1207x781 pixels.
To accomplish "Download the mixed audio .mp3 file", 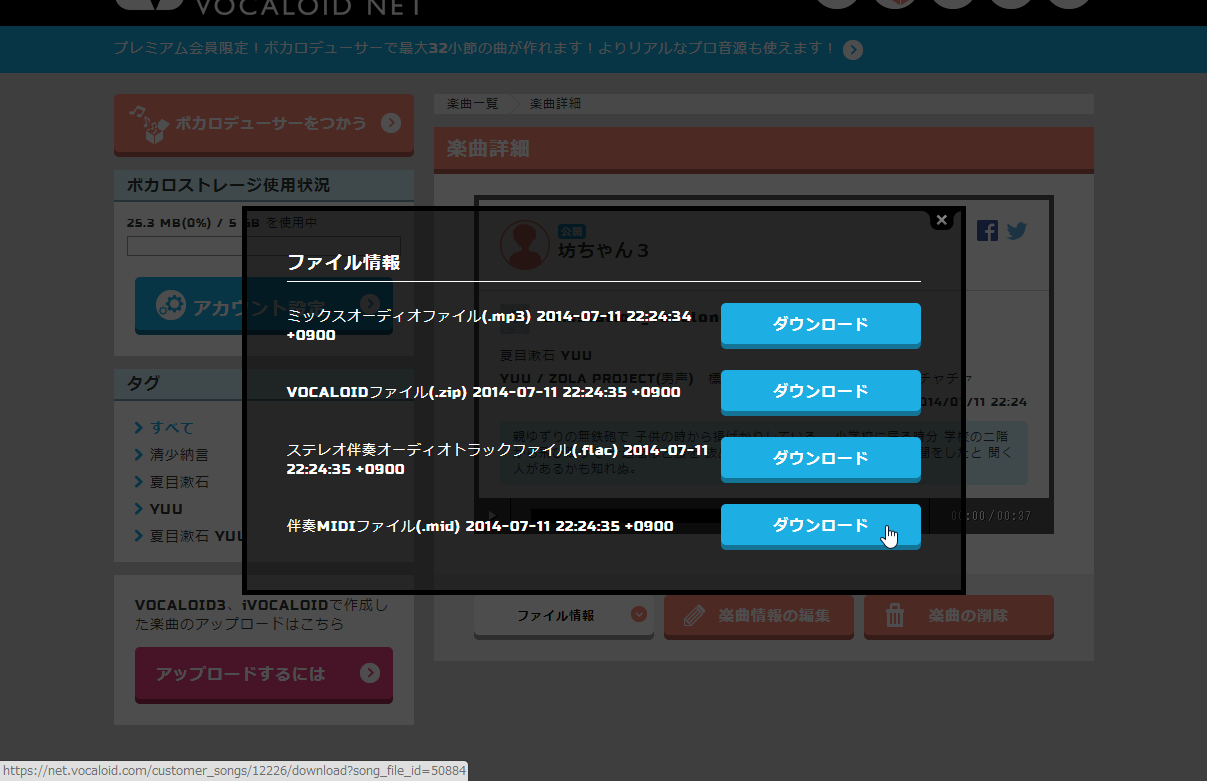I will (820, 325).
